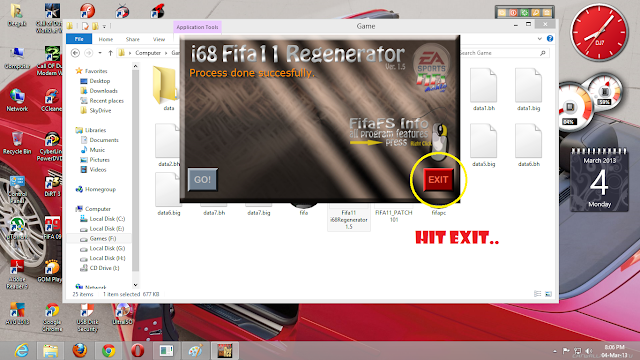Viewport: 640px width, 360px height.
Task: Show hidden tray icons arrow
Action: (x=555, y=351)
